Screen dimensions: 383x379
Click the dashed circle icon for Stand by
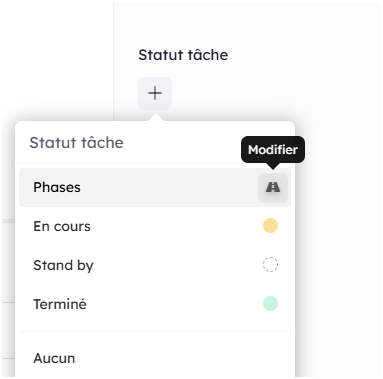point(270,265)
